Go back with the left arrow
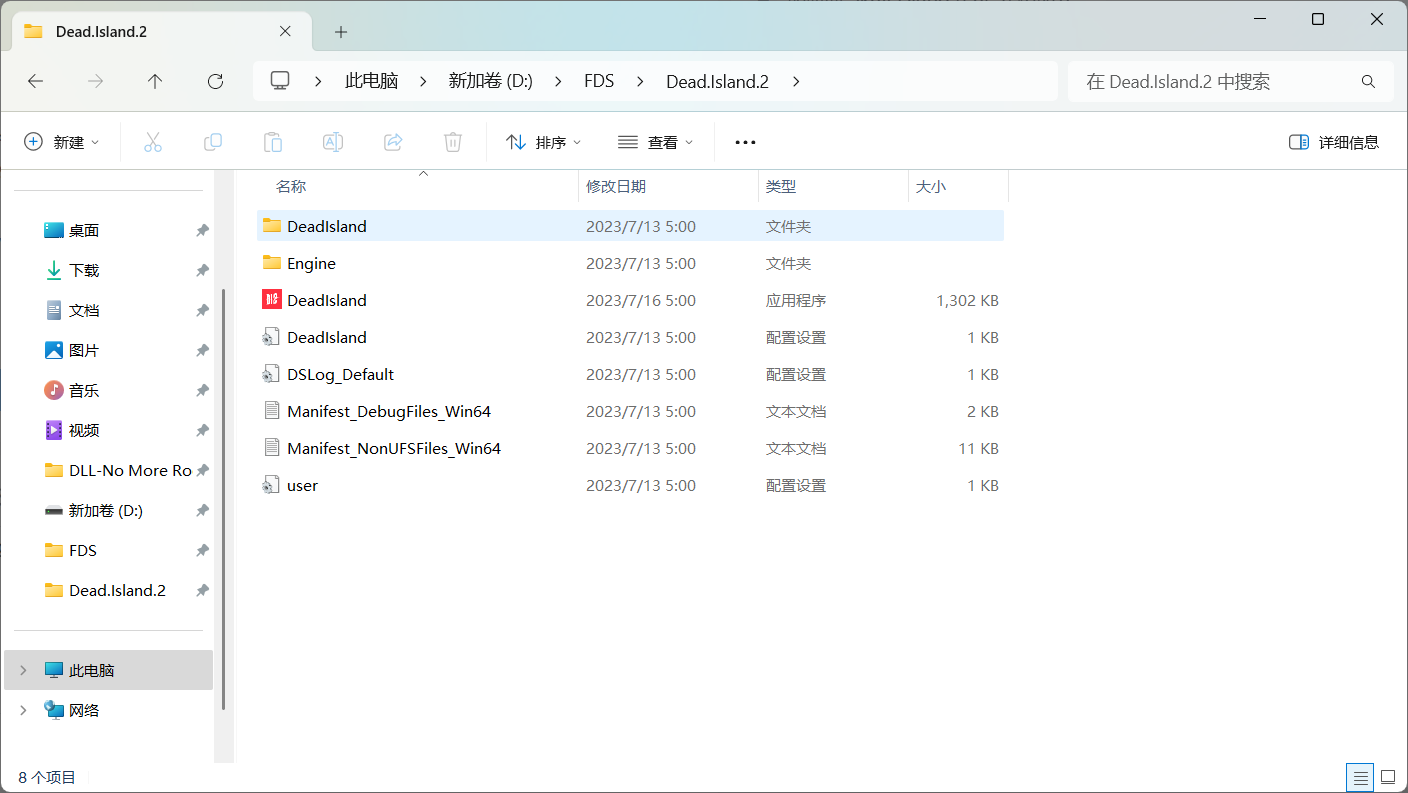 (x=35, y=82)
